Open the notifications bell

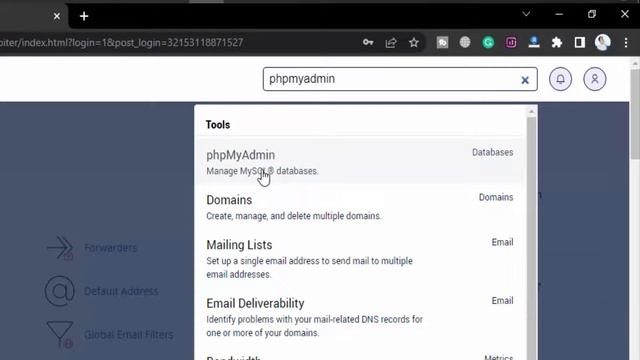(560, 79)
